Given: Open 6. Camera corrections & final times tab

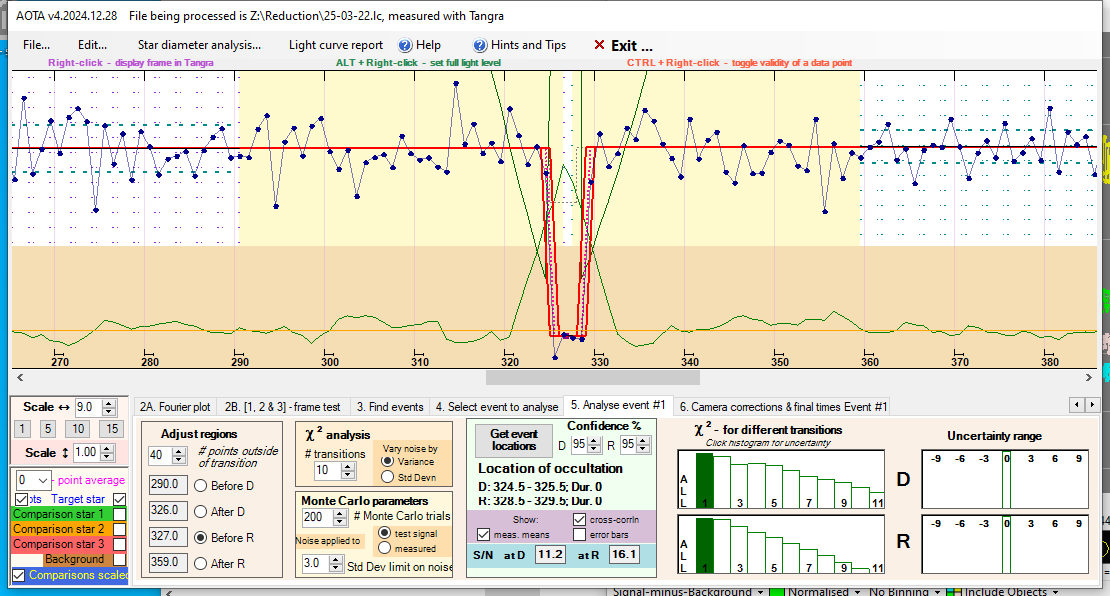Looking at the screenshot, I should 783,407.
